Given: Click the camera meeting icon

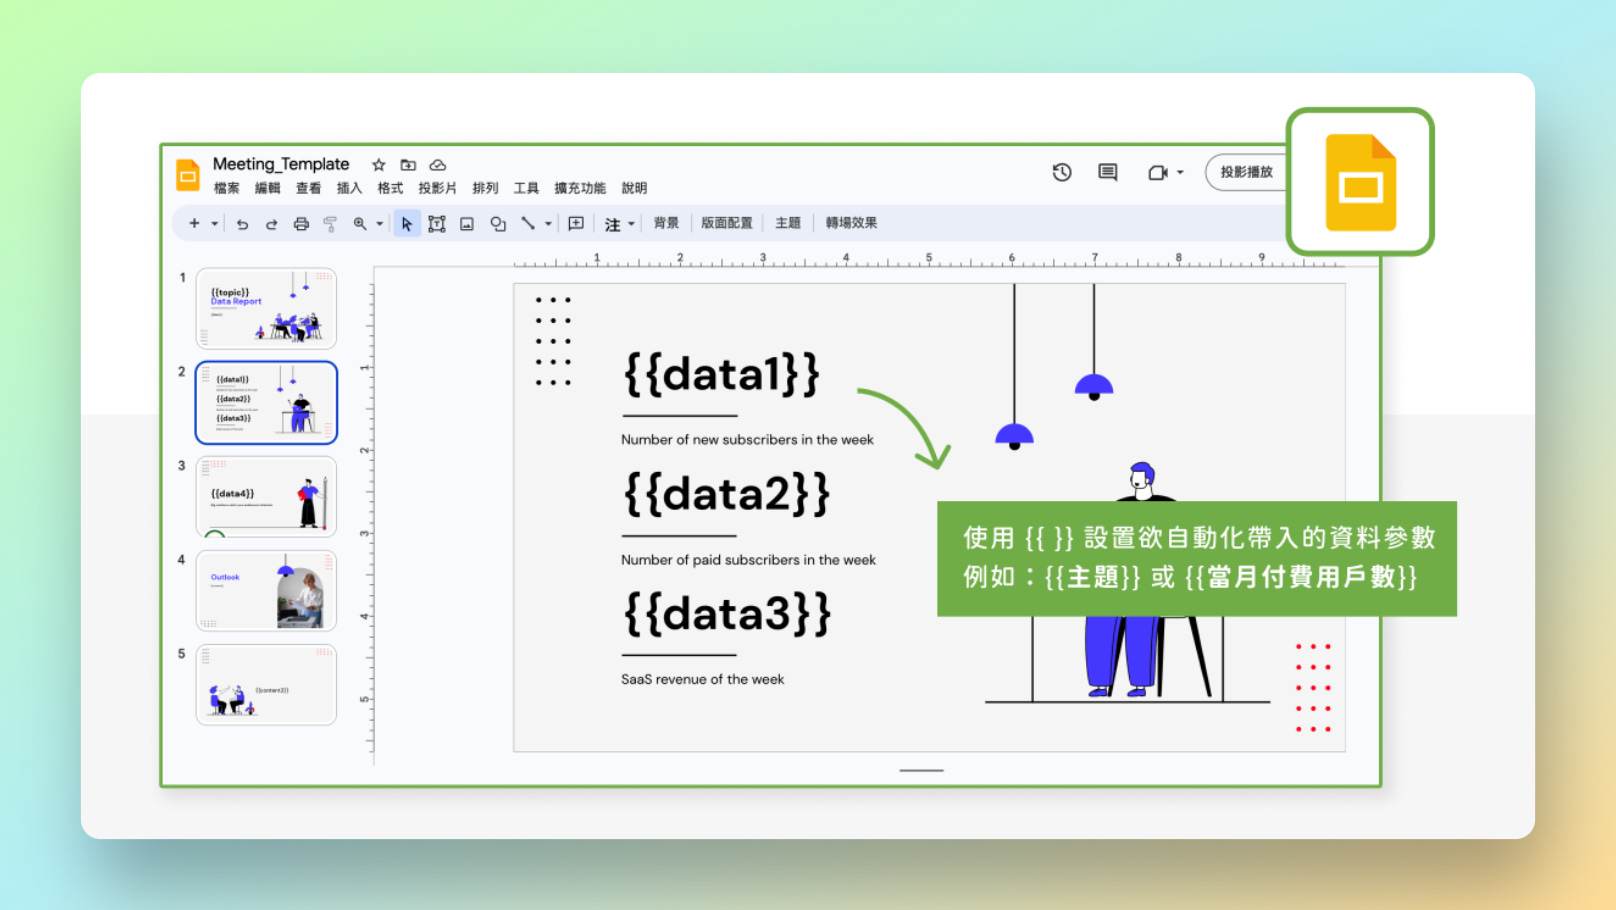Looking at the screenshot, I should [1157, 173].
